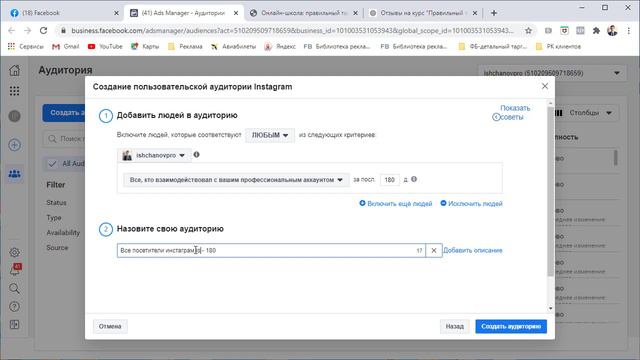
Task: Open a new browser tab
Action: 494,13
